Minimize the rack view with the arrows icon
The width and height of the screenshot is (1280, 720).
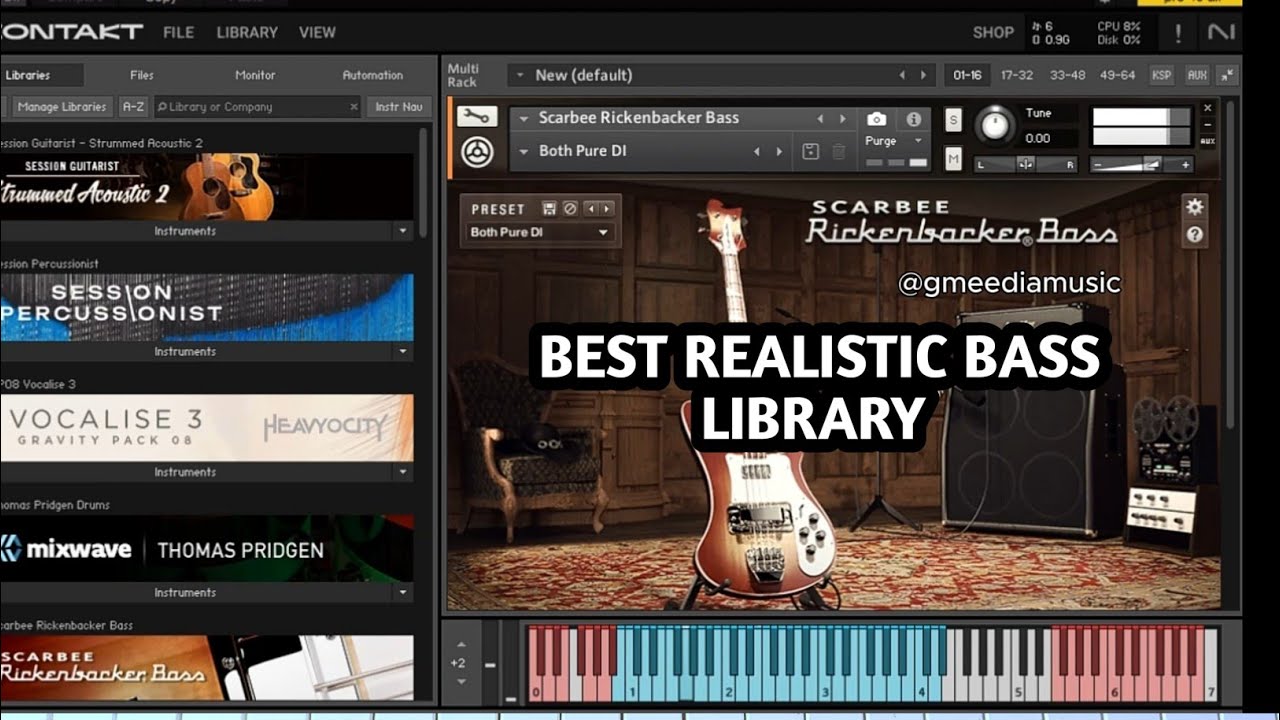click(1227, 75)
